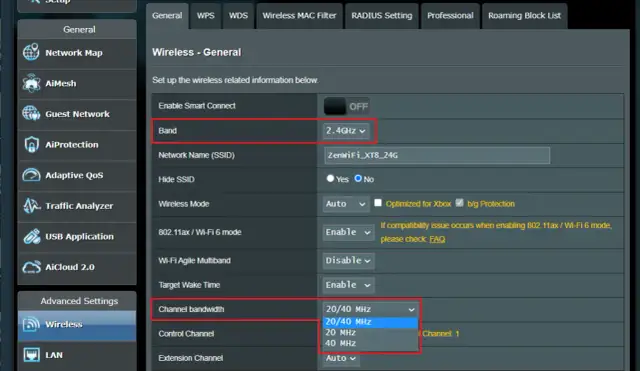Viewport: 640px width, 371px height.
Task: Switch to the WDS tab
Action: click(238, 16)
